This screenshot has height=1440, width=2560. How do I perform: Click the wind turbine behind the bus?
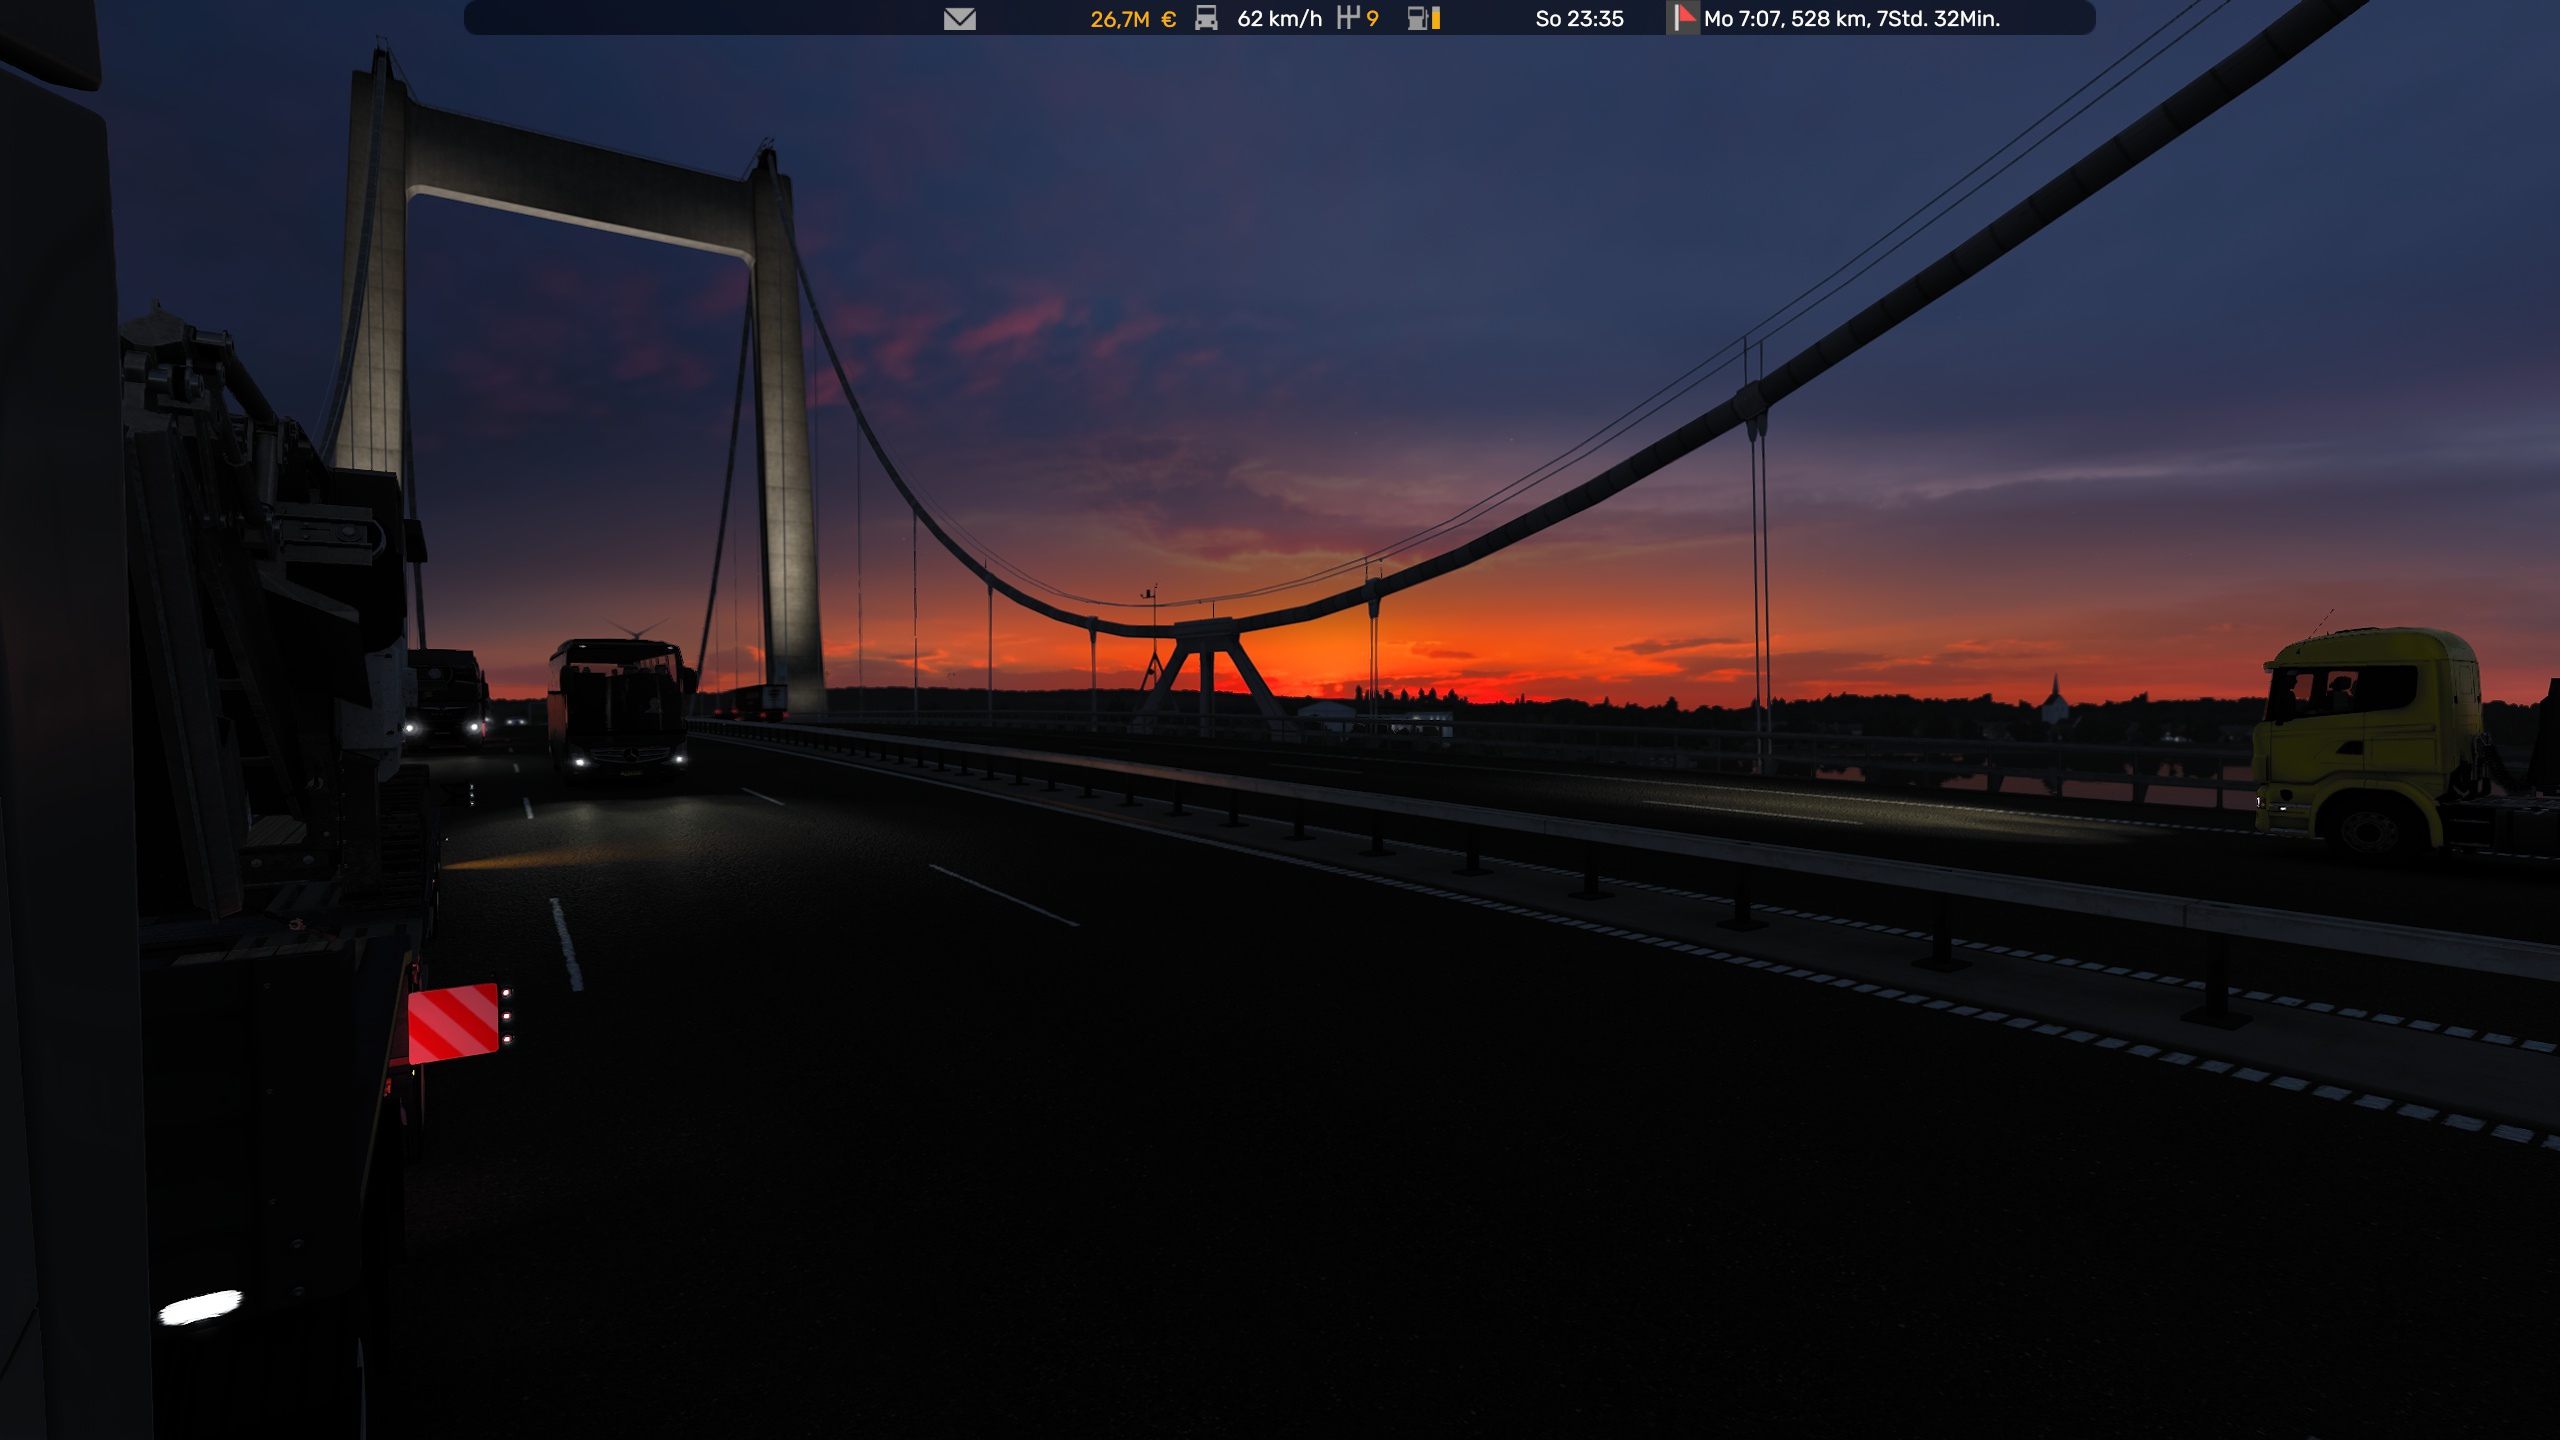(x=636, y=630)
